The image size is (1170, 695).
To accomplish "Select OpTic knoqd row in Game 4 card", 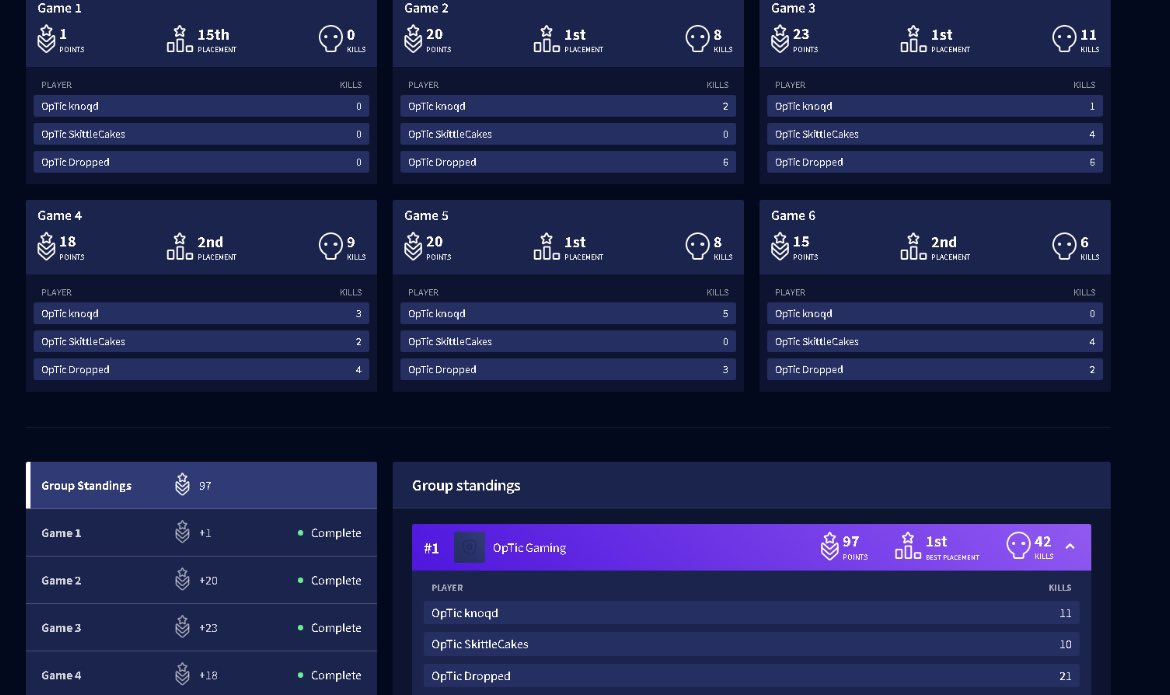I will 201,314.
